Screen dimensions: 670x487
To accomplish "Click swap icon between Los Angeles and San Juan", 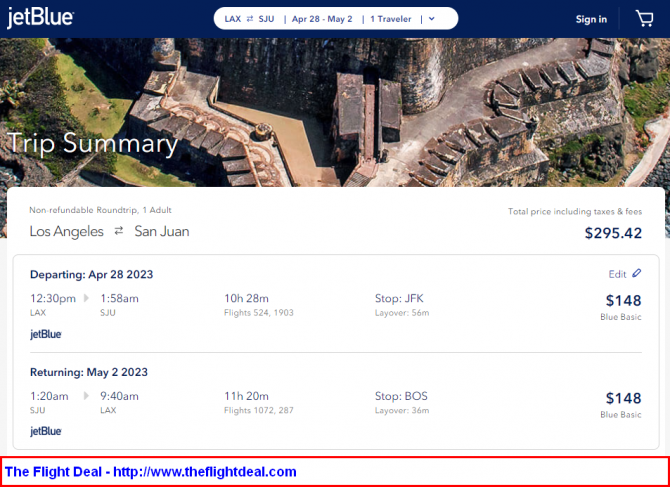I will [x=119, y=231].
